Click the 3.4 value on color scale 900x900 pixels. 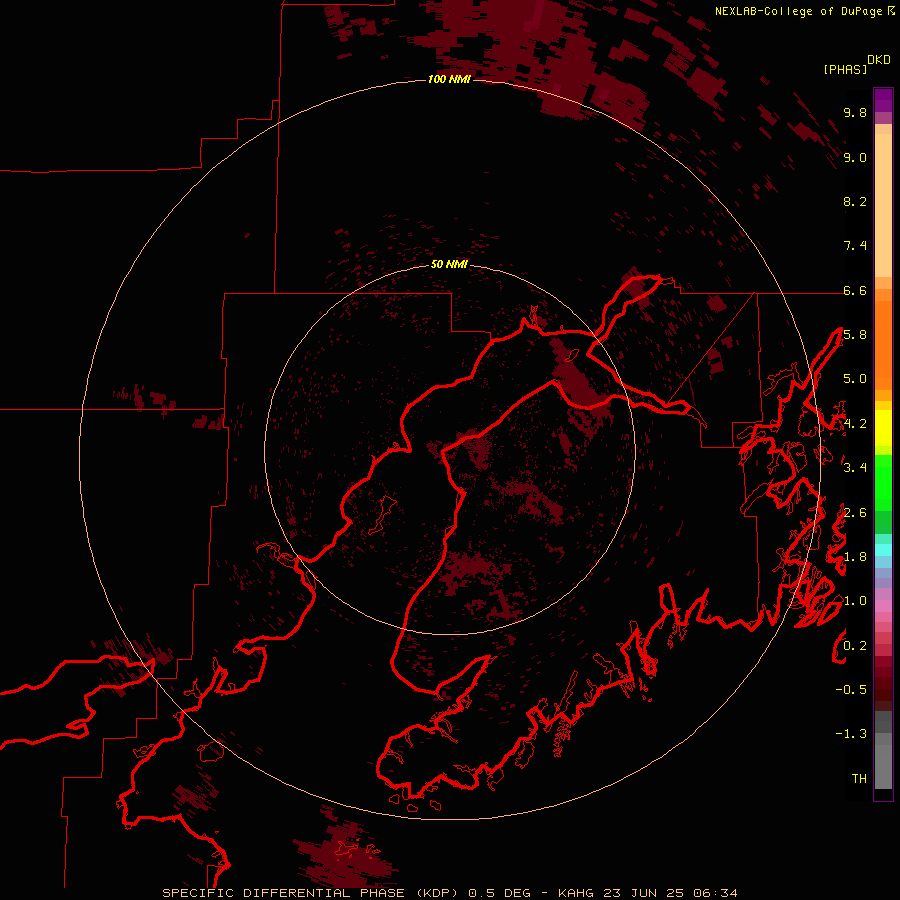[855, 468]
